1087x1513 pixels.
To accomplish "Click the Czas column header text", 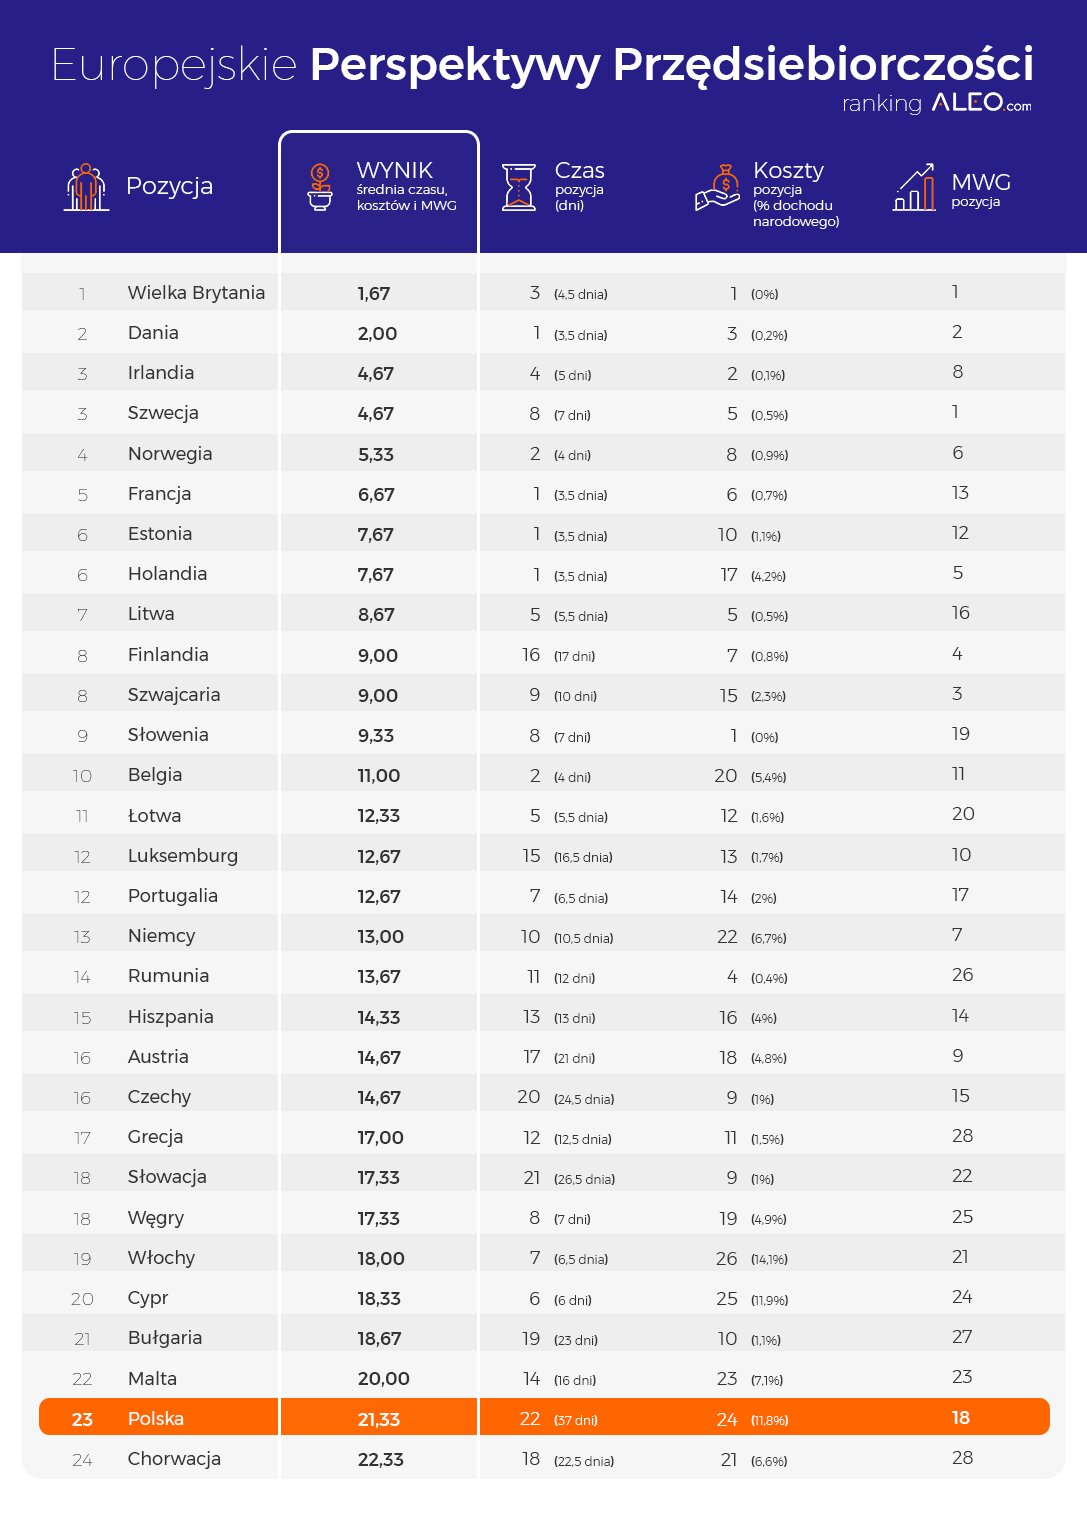I will [x=579, y=171].
